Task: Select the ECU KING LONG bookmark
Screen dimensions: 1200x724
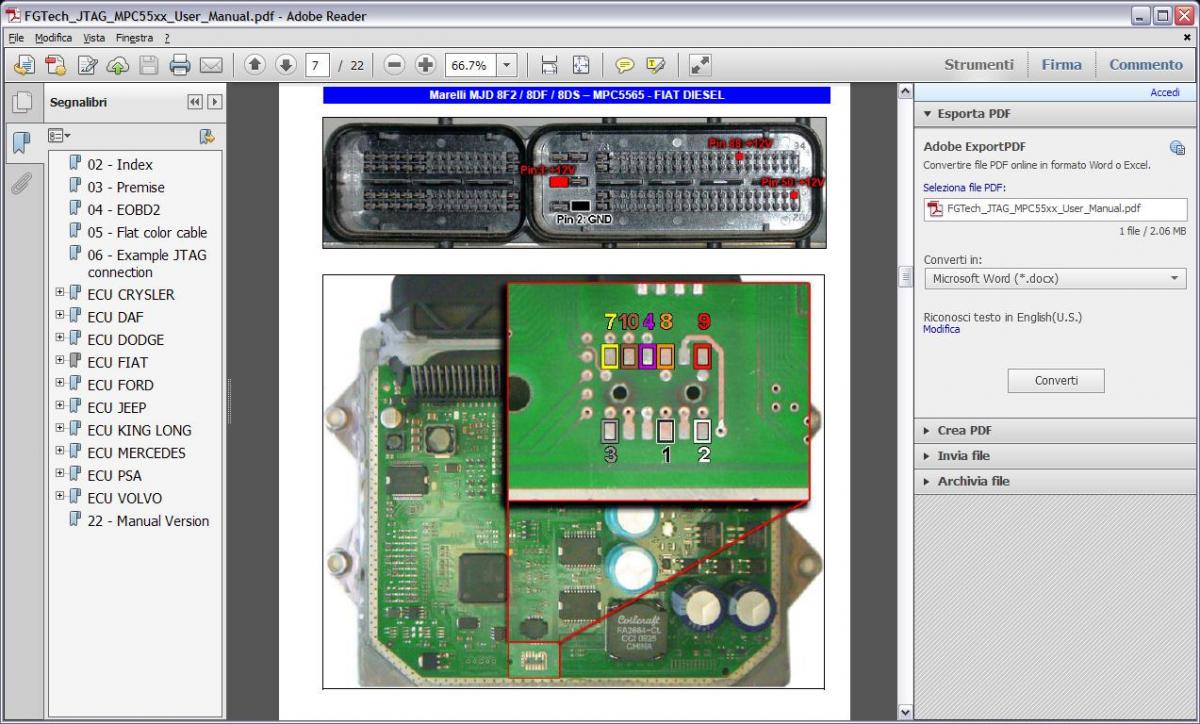Action: click(139, 430)
